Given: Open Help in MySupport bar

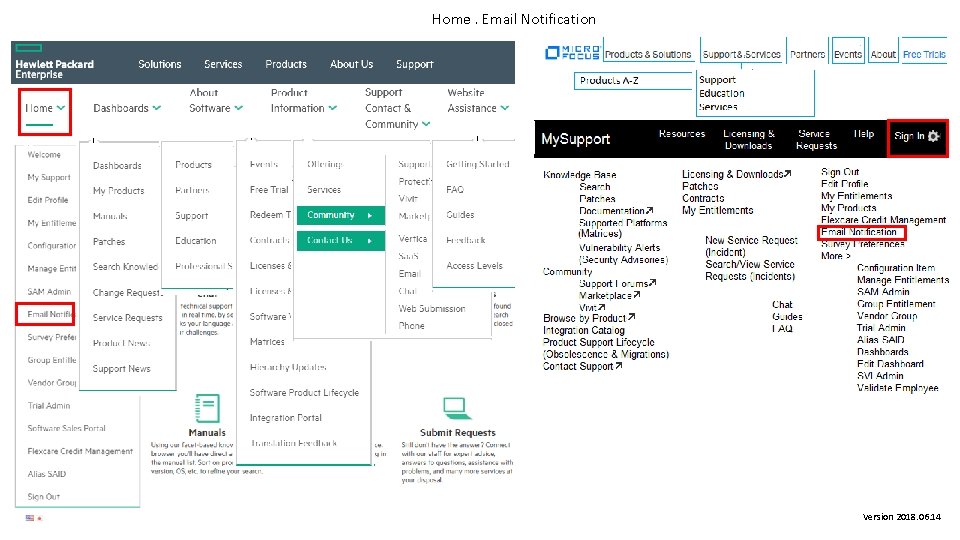Looking at the screenshot, I should pos(864,133).
